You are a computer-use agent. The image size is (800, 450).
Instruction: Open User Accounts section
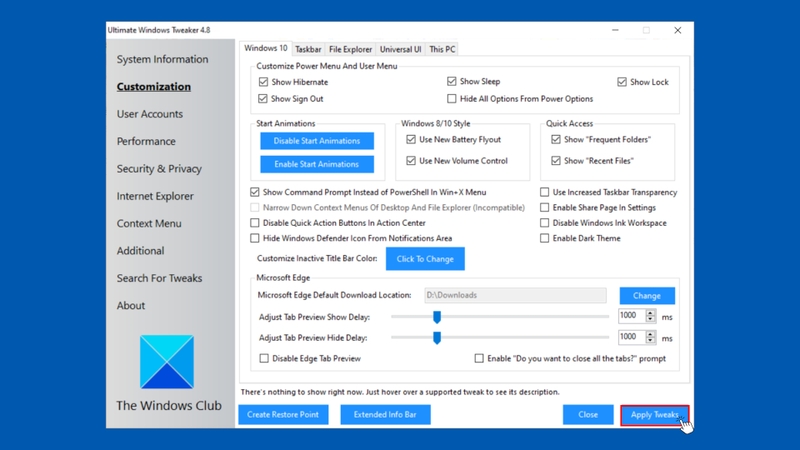pyautogui.click(x=149, y=114)
